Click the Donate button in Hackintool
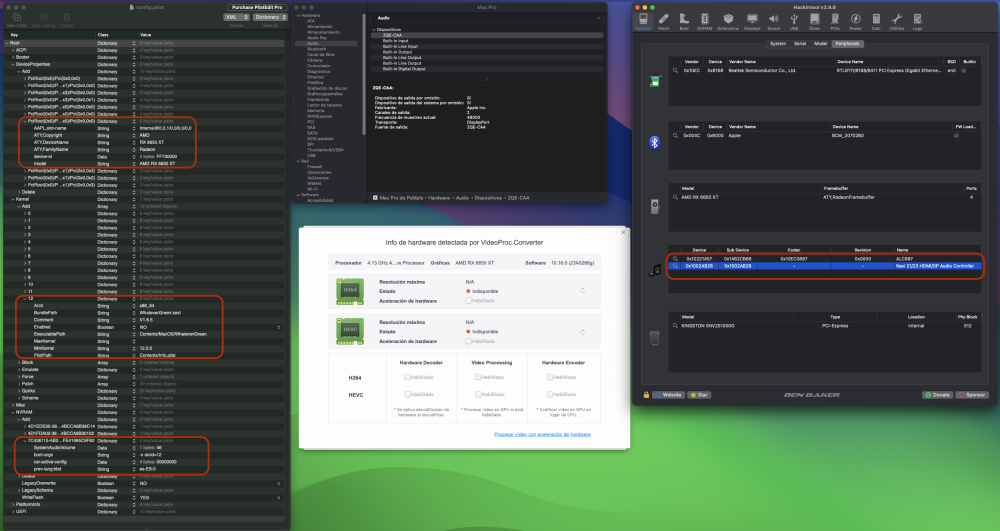This screenshot has height=531, width=1000. pyautogui.click(x=938, y=395)
